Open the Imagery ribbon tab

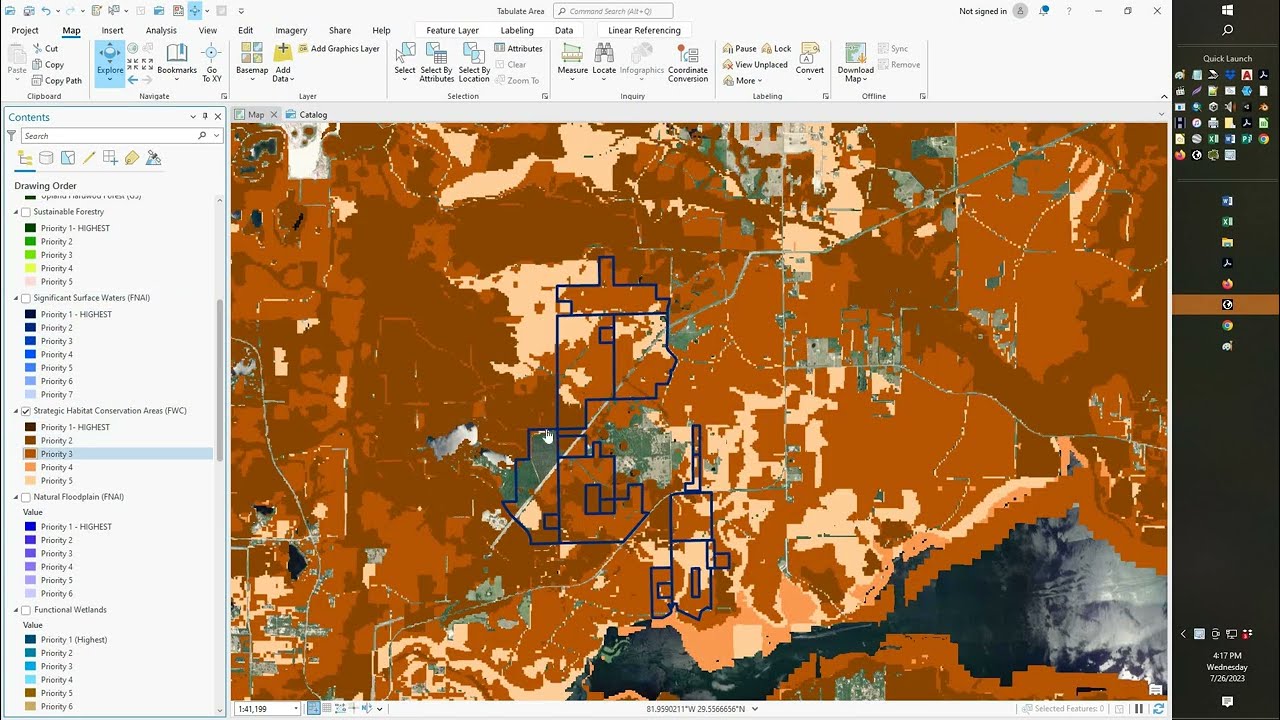click(x=291, y=30)
